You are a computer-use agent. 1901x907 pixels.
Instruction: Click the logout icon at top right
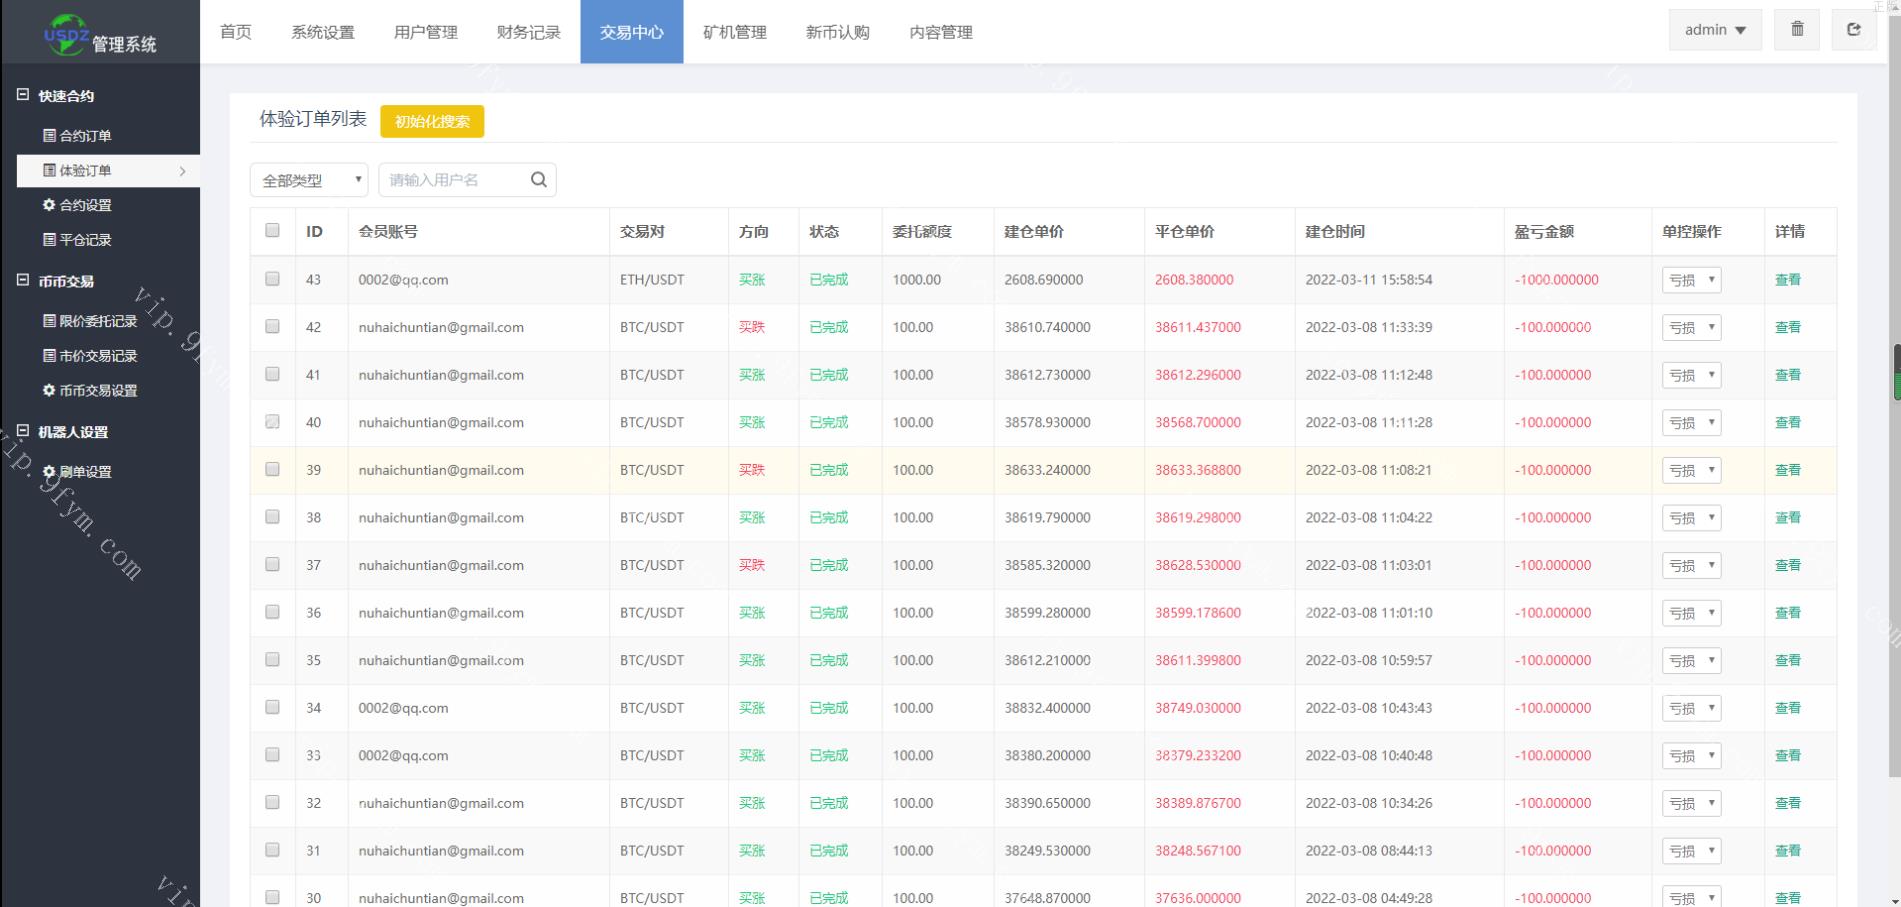tap(1853, 30)
